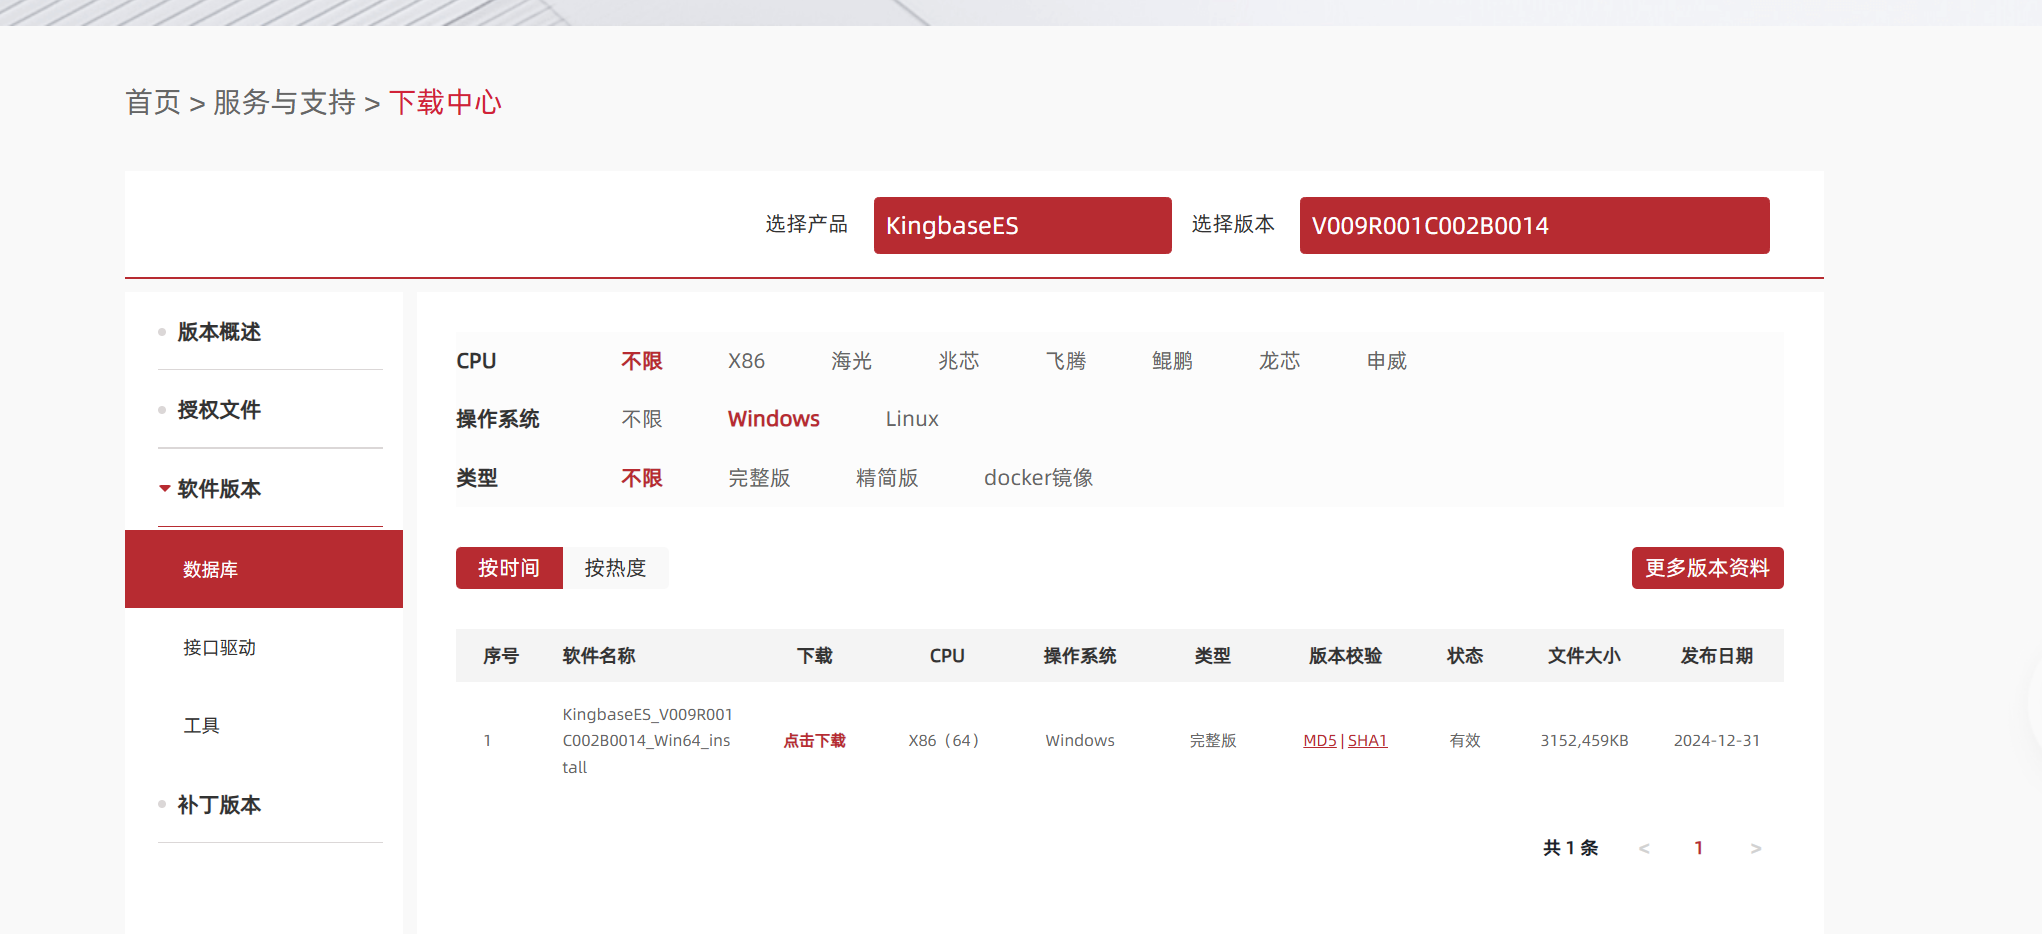Click 下载中心 breadcrumb item
Viewport: 2042px width, 934px height.
pos(445,102)
